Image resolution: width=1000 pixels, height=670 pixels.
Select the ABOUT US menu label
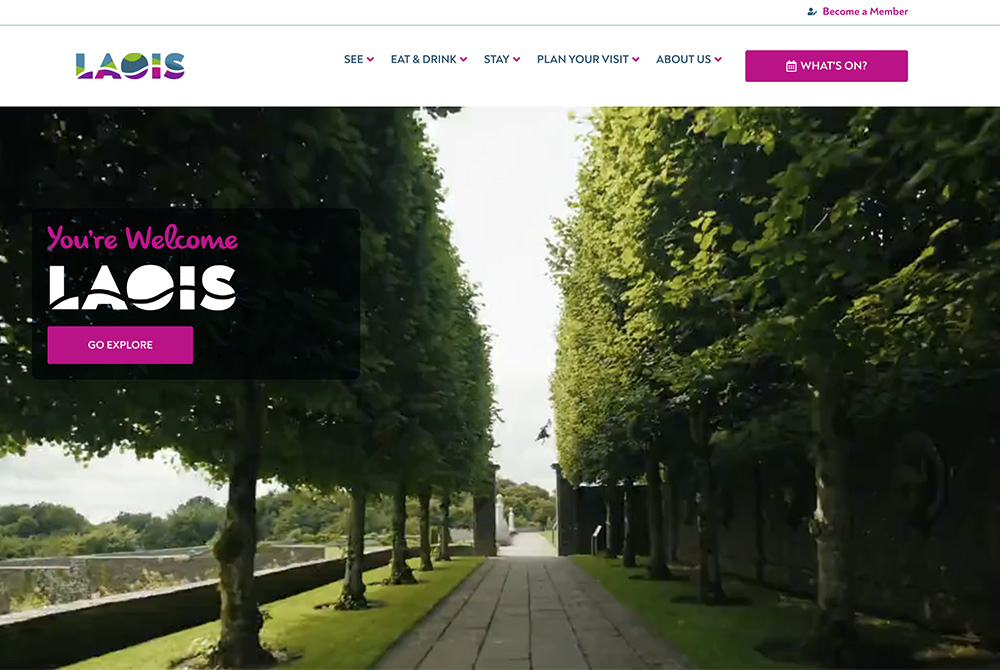(x=683, y=59)
